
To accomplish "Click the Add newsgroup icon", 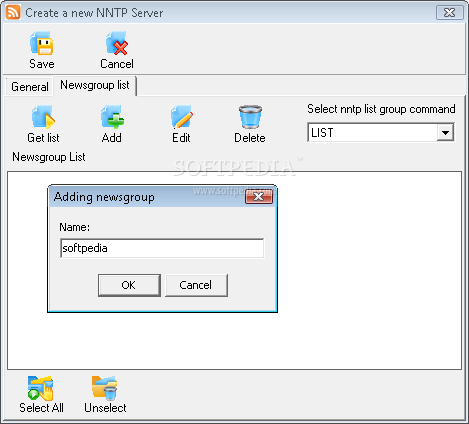I will 112,117.
